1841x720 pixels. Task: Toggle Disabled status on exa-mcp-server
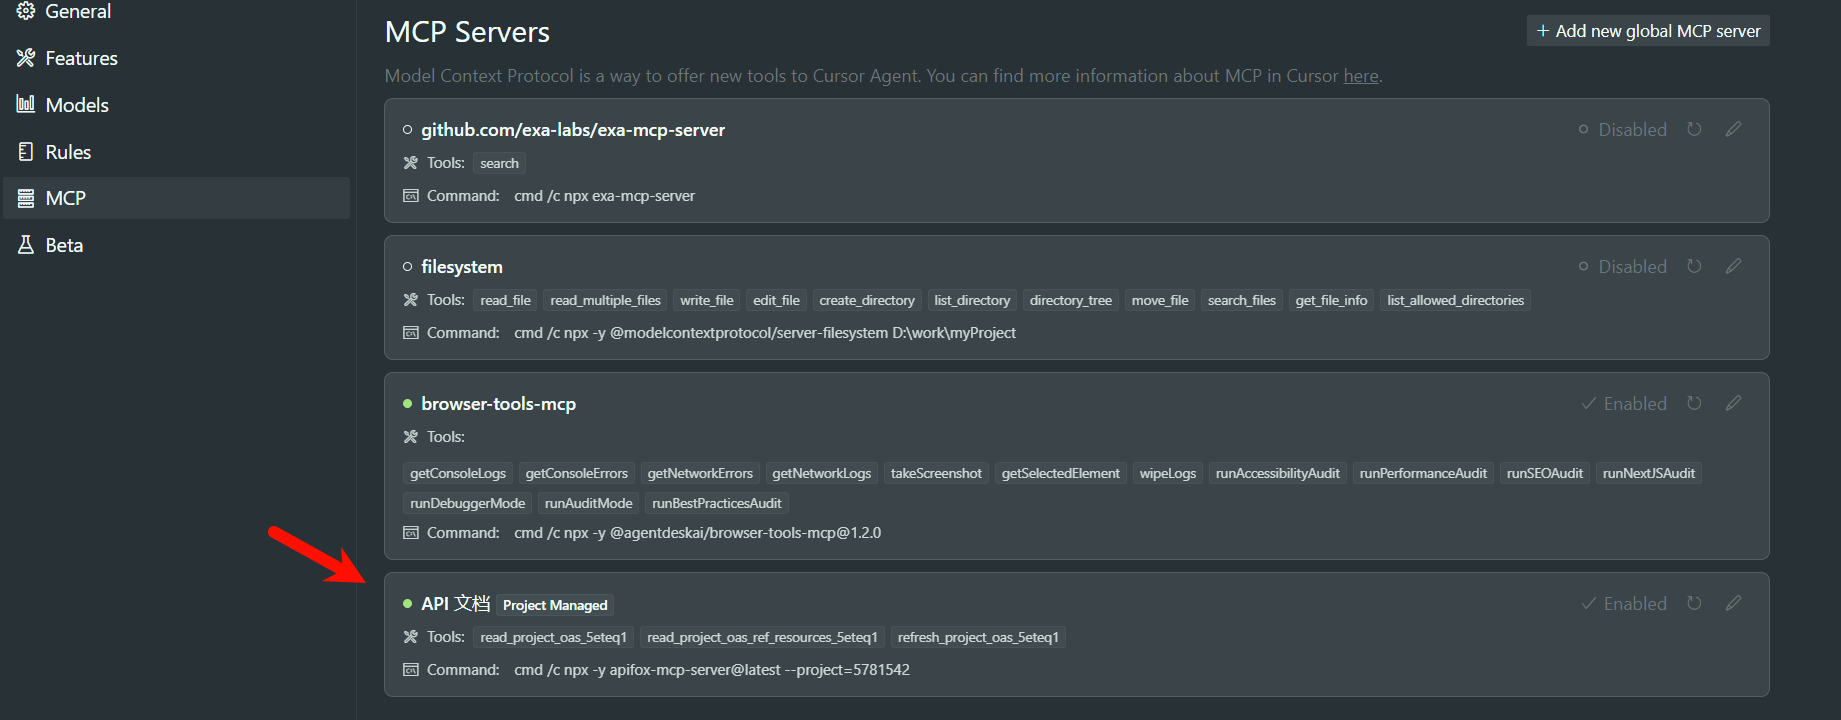click(x=1622, y=129)
